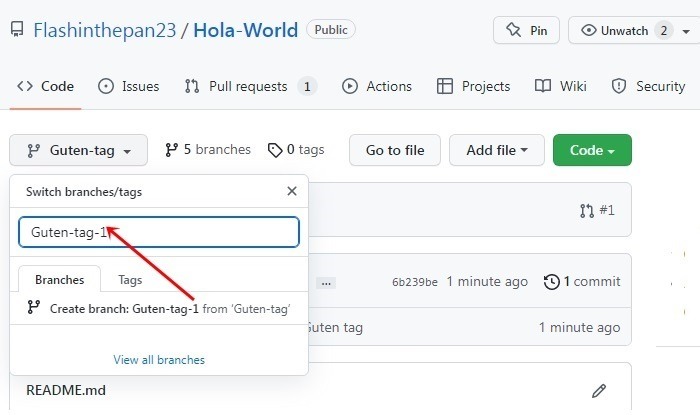Expand the Add file dropdown
Image resolution: width=700 pixels, height=415 pixels.
coord(497,150)
